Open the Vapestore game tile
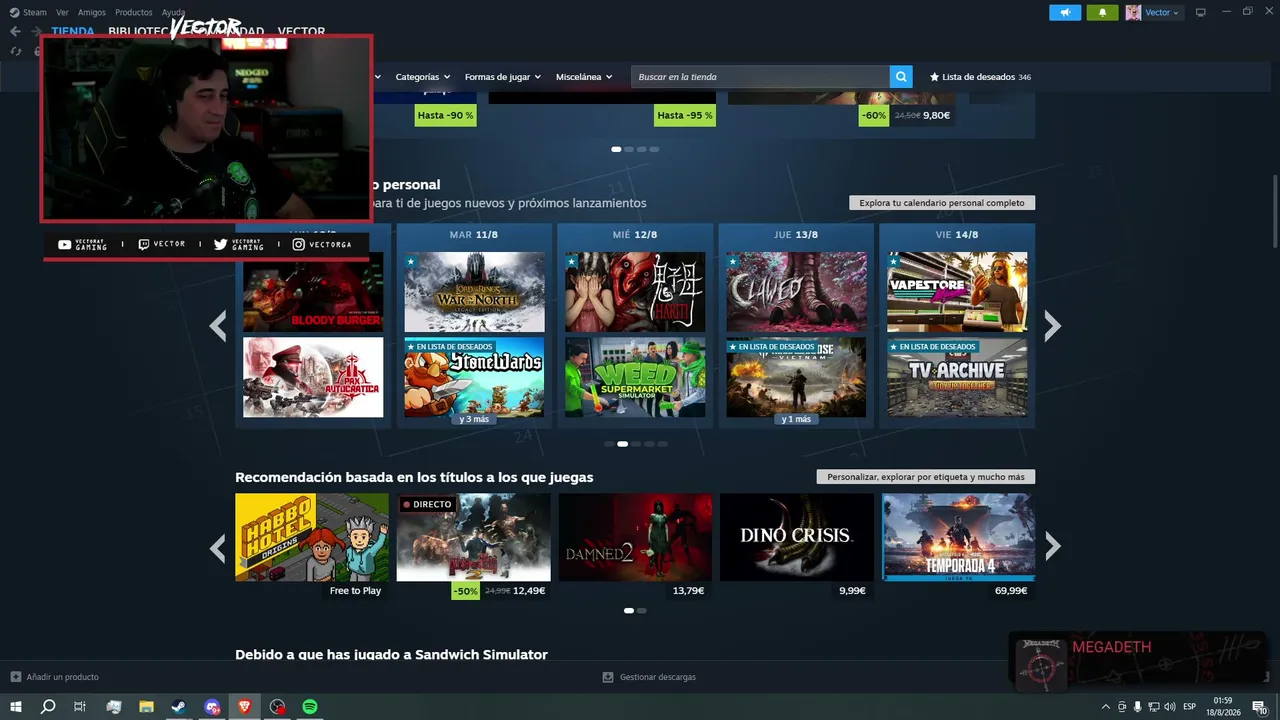1280x720 pixels. [x=957, y=292]
